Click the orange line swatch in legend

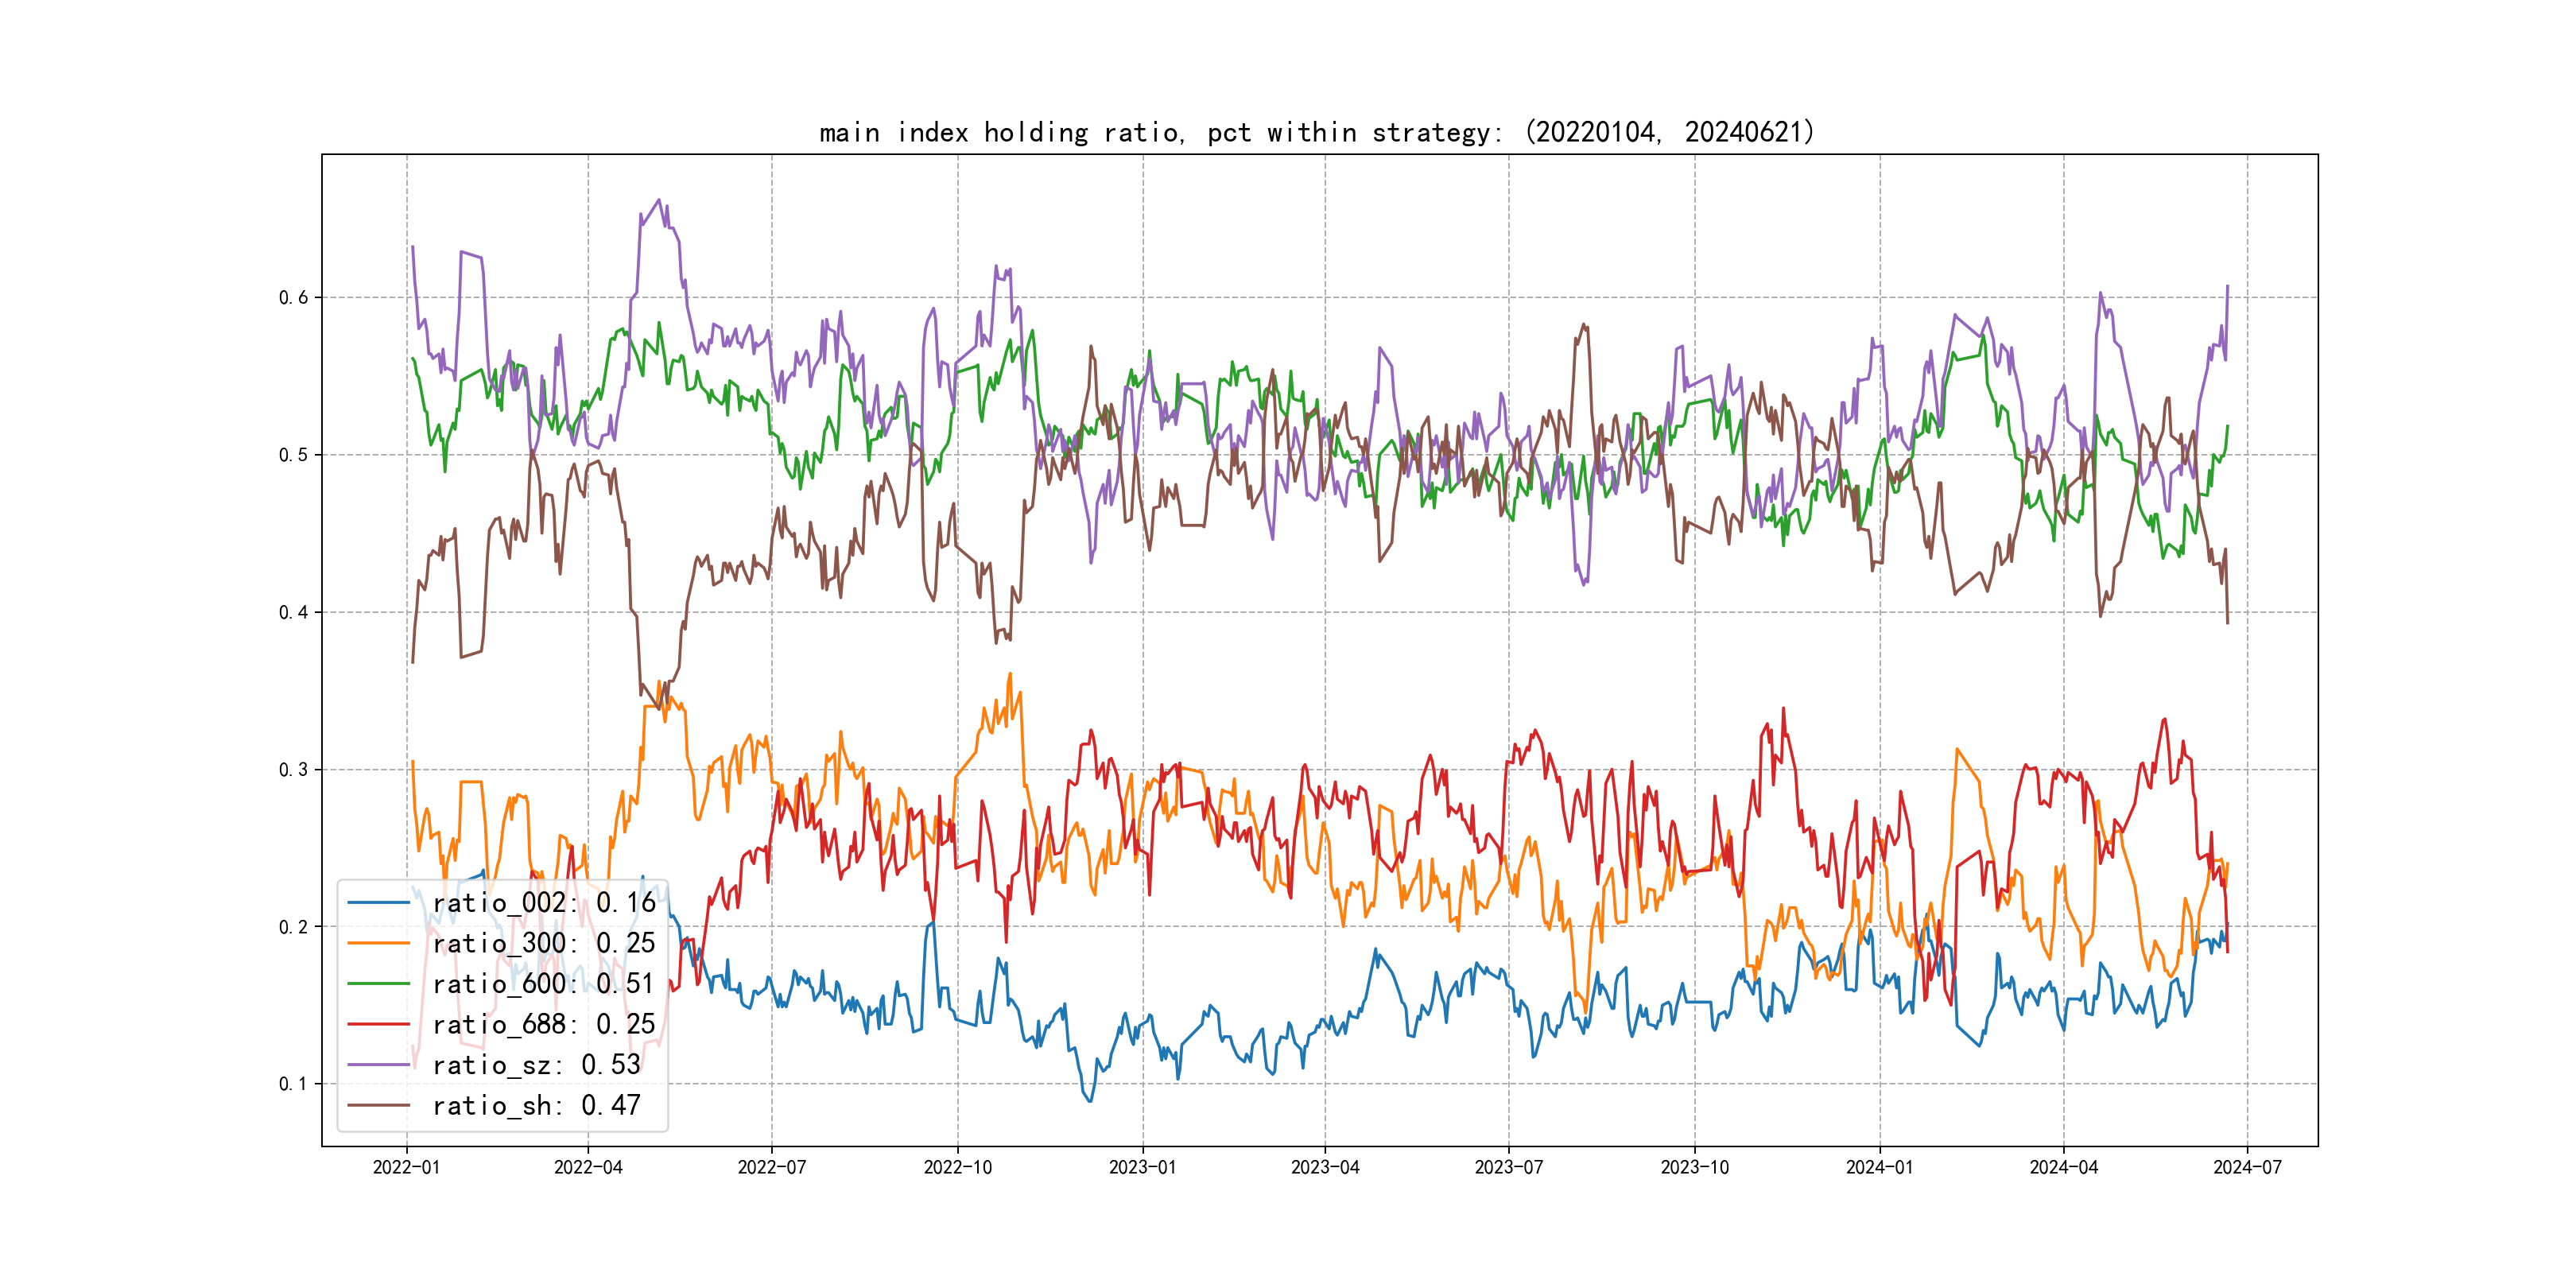379,944
